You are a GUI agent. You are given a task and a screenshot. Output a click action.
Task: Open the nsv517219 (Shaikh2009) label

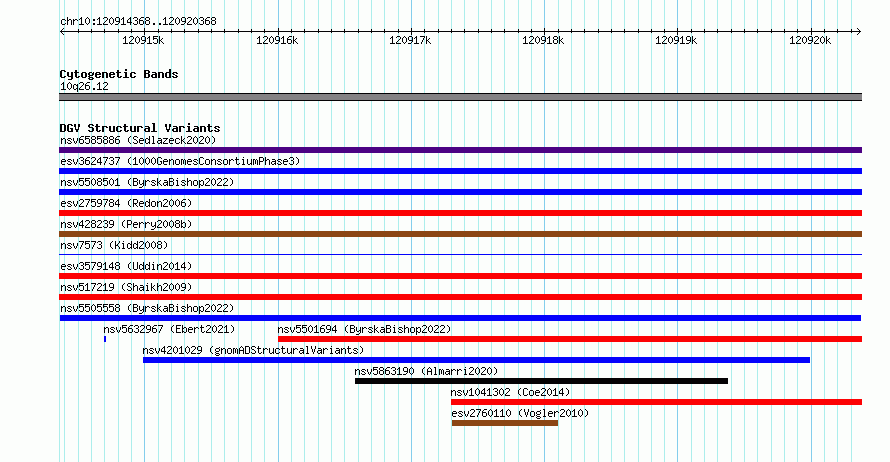point(126,287)
